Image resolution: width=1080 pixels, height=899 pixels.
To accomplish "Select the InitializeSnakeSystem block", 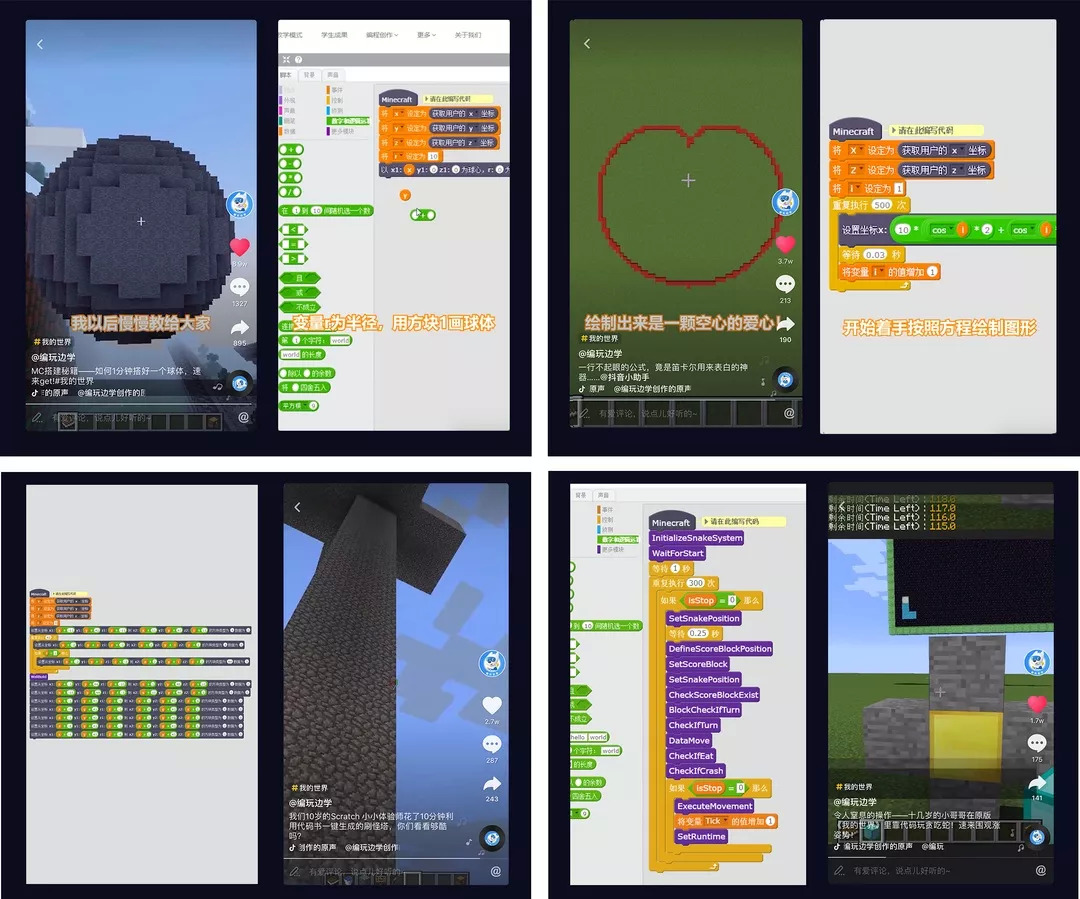I will pyautogui.click(x=697, y=538).
